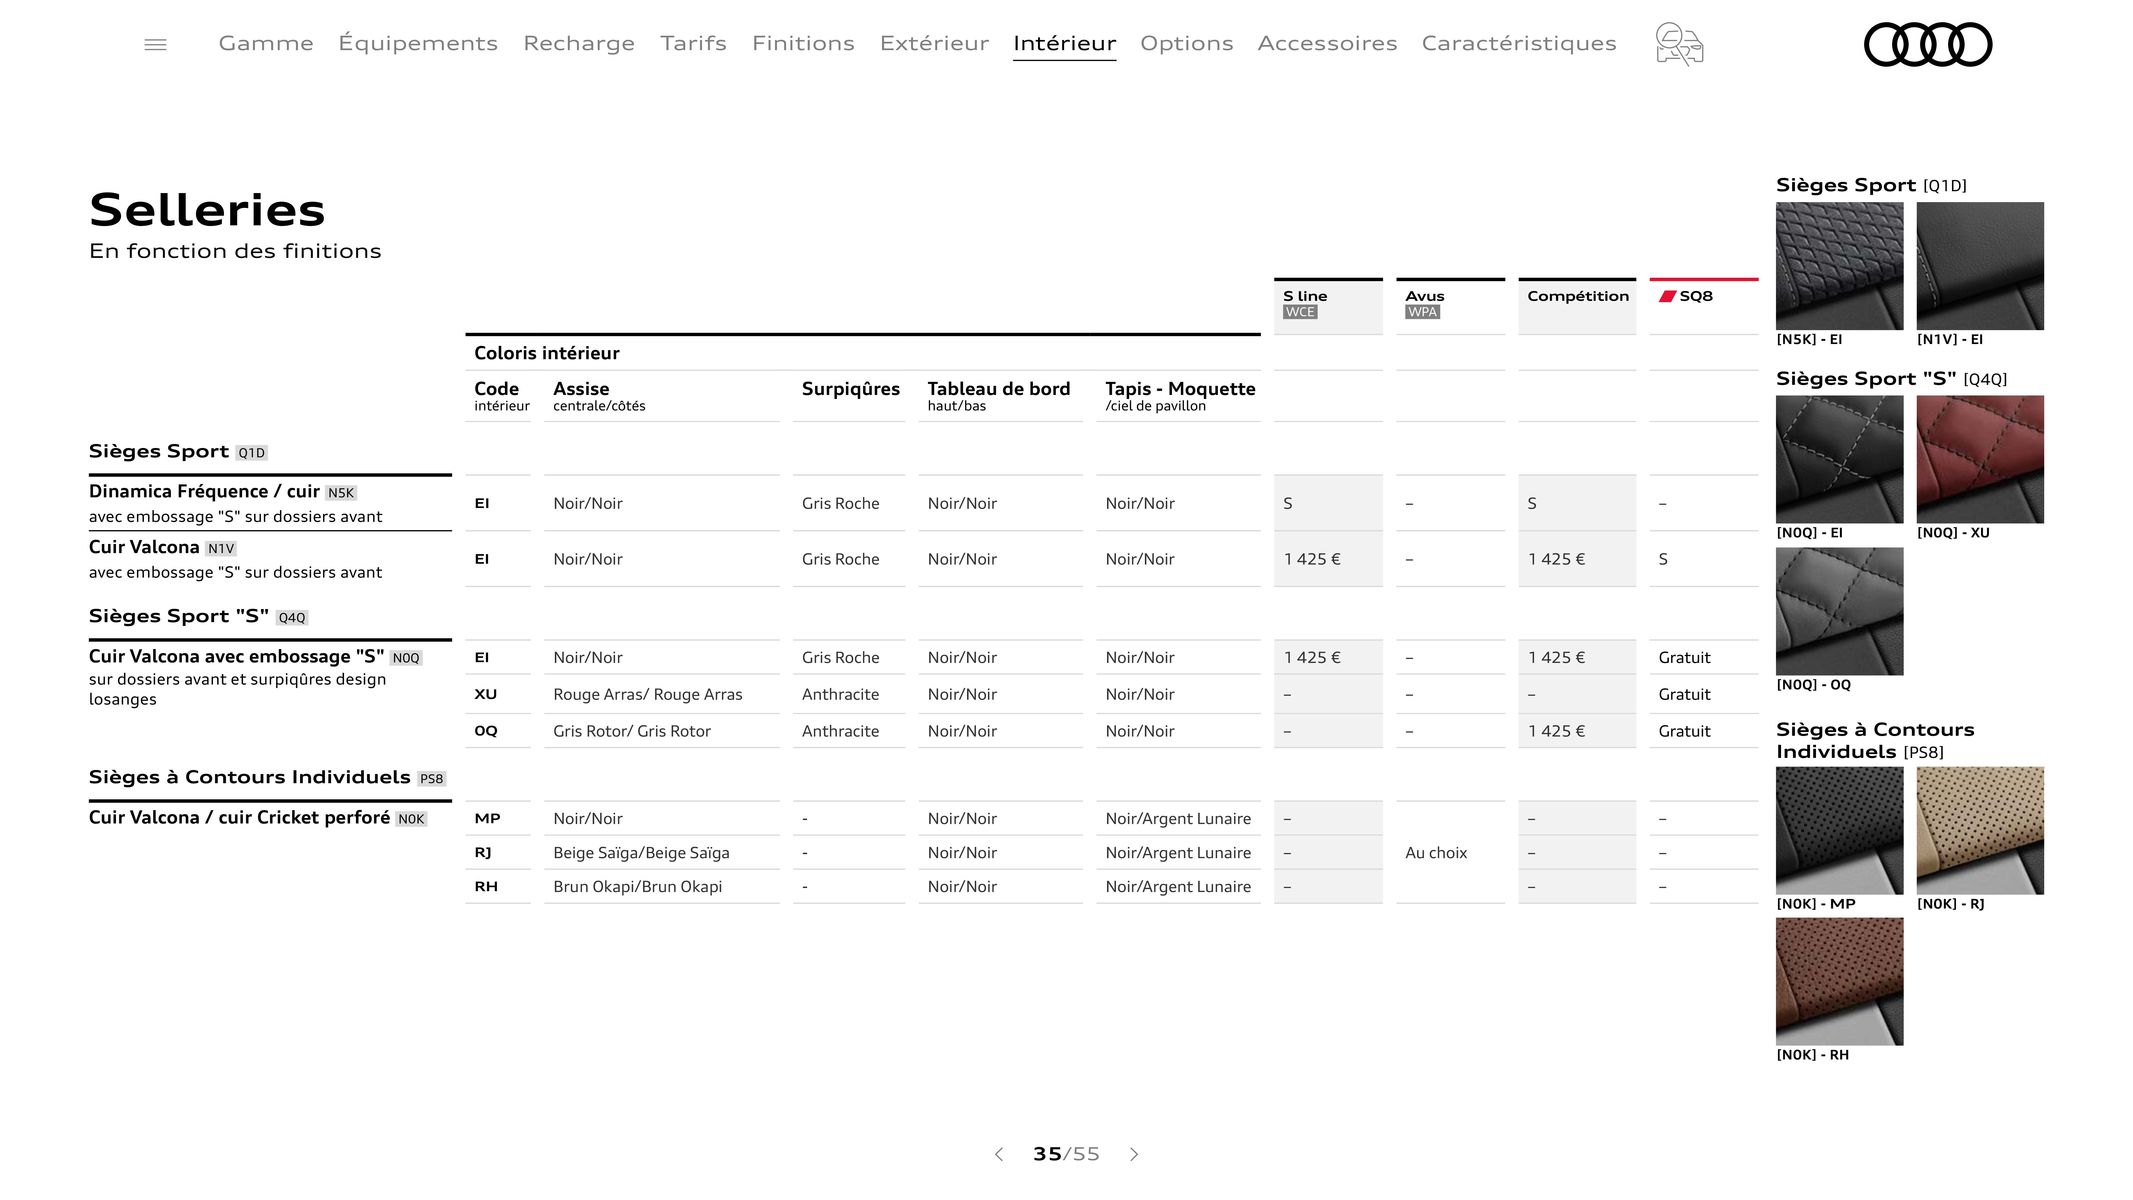The image size is (2133, 1200).
Task: Click 'Cuir Valcona / cuir Cricket perforé' label
Action: (239, 817)
